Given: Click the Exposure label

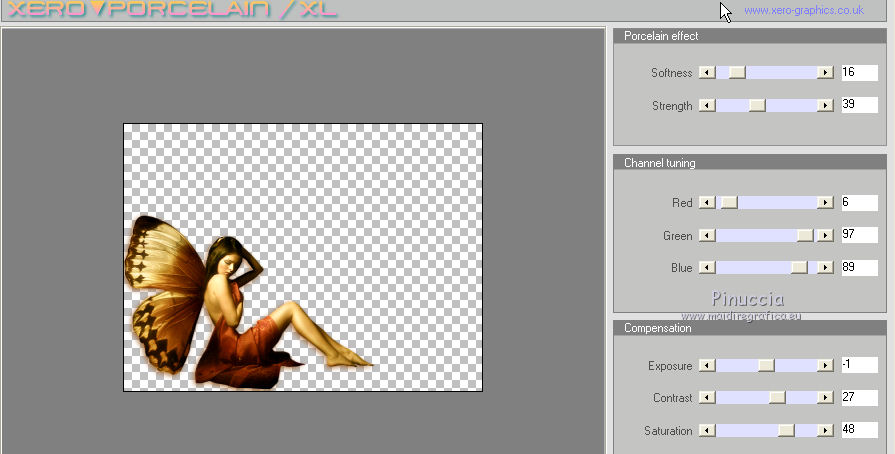Looking at the screenshot, I should point(670,366).
